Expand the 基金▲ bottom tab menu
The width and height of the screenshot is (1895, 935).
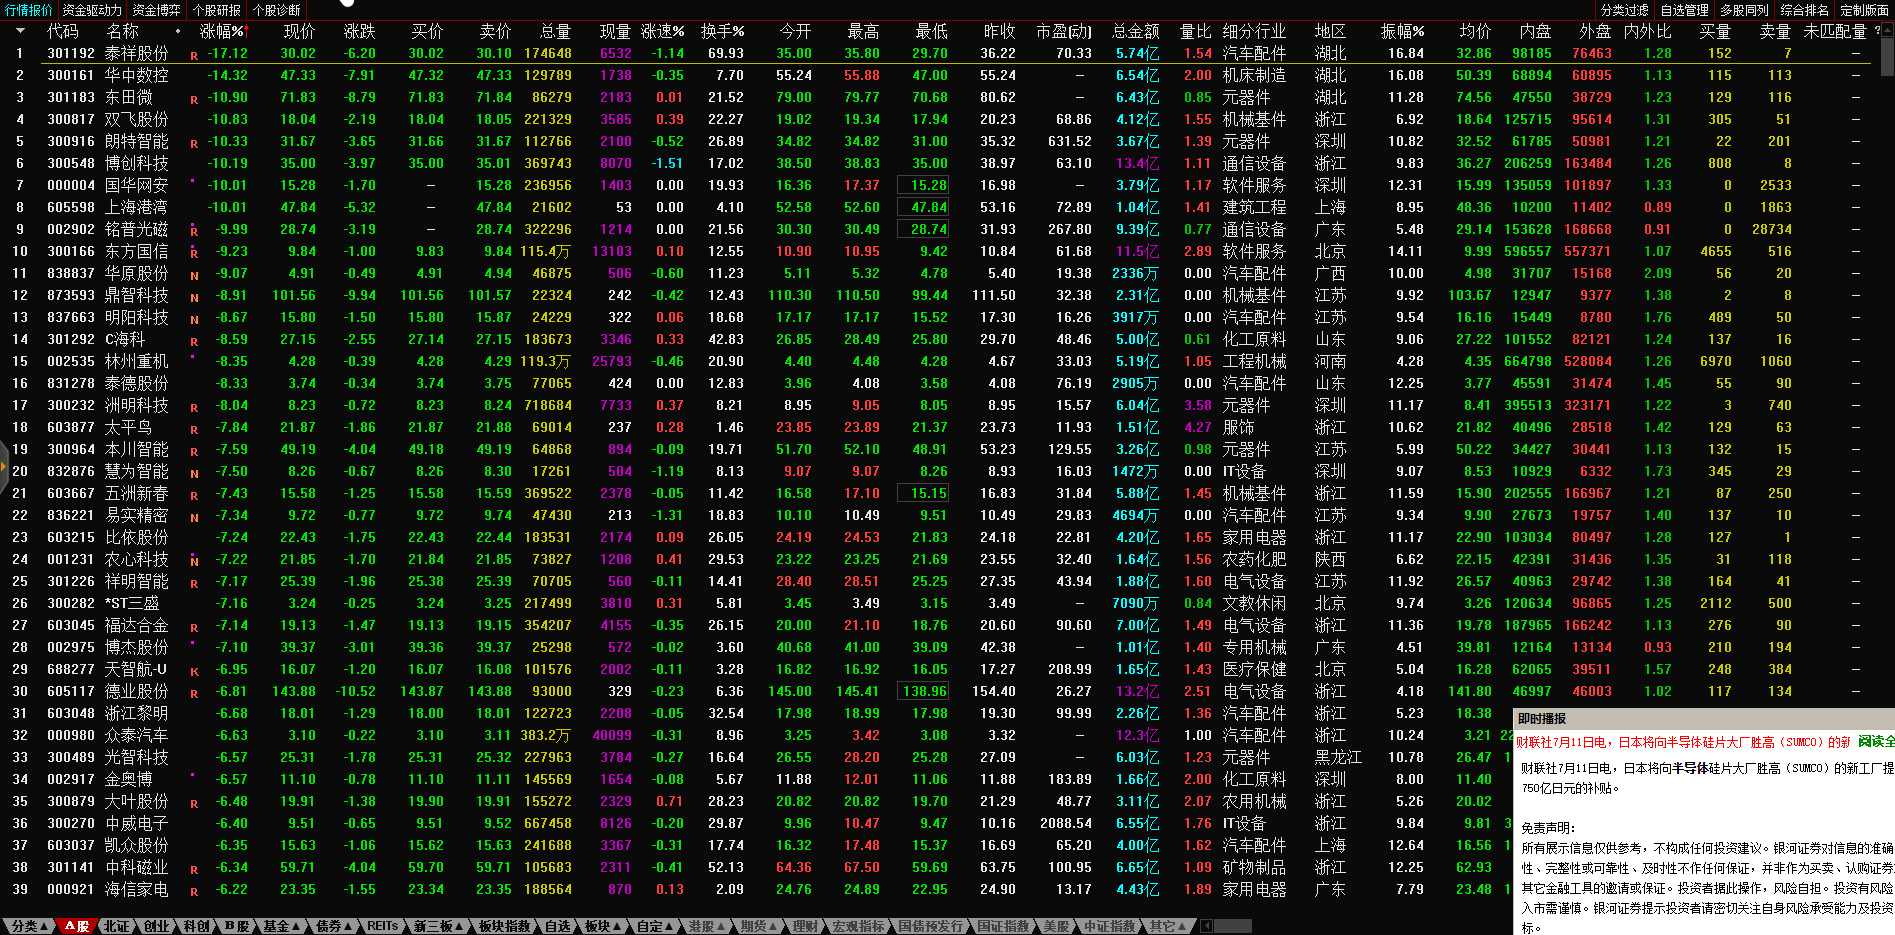282,926
